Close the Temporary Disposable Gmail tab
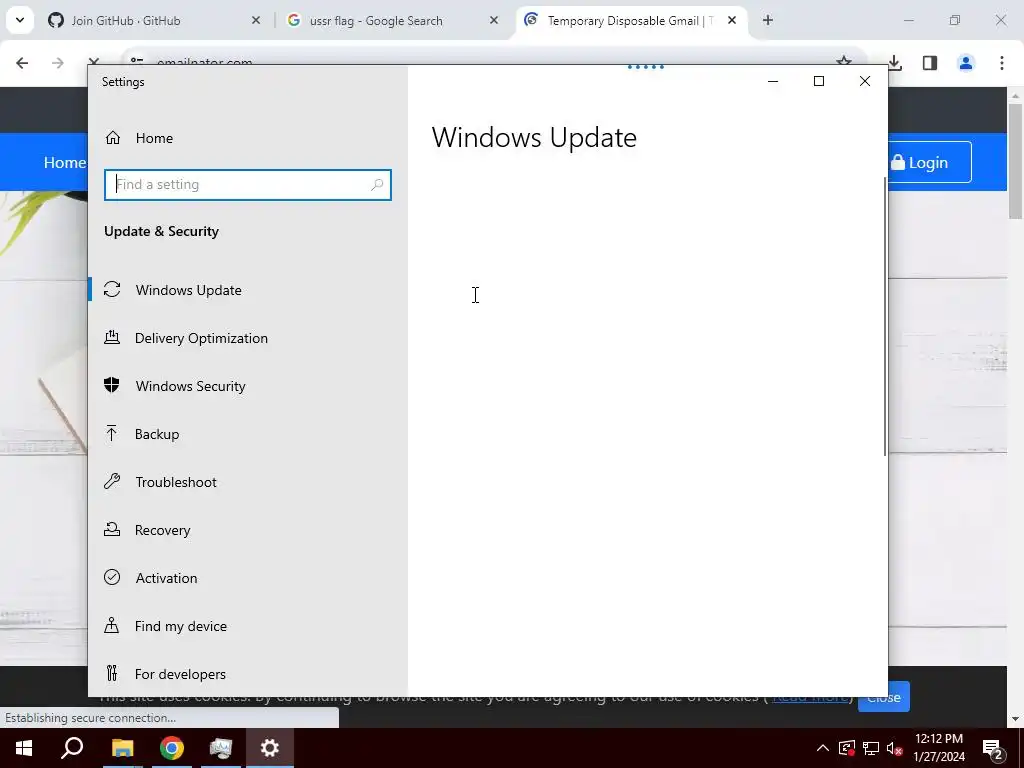The height and width of the screenshot is (768, 1024). coord(732,20)
